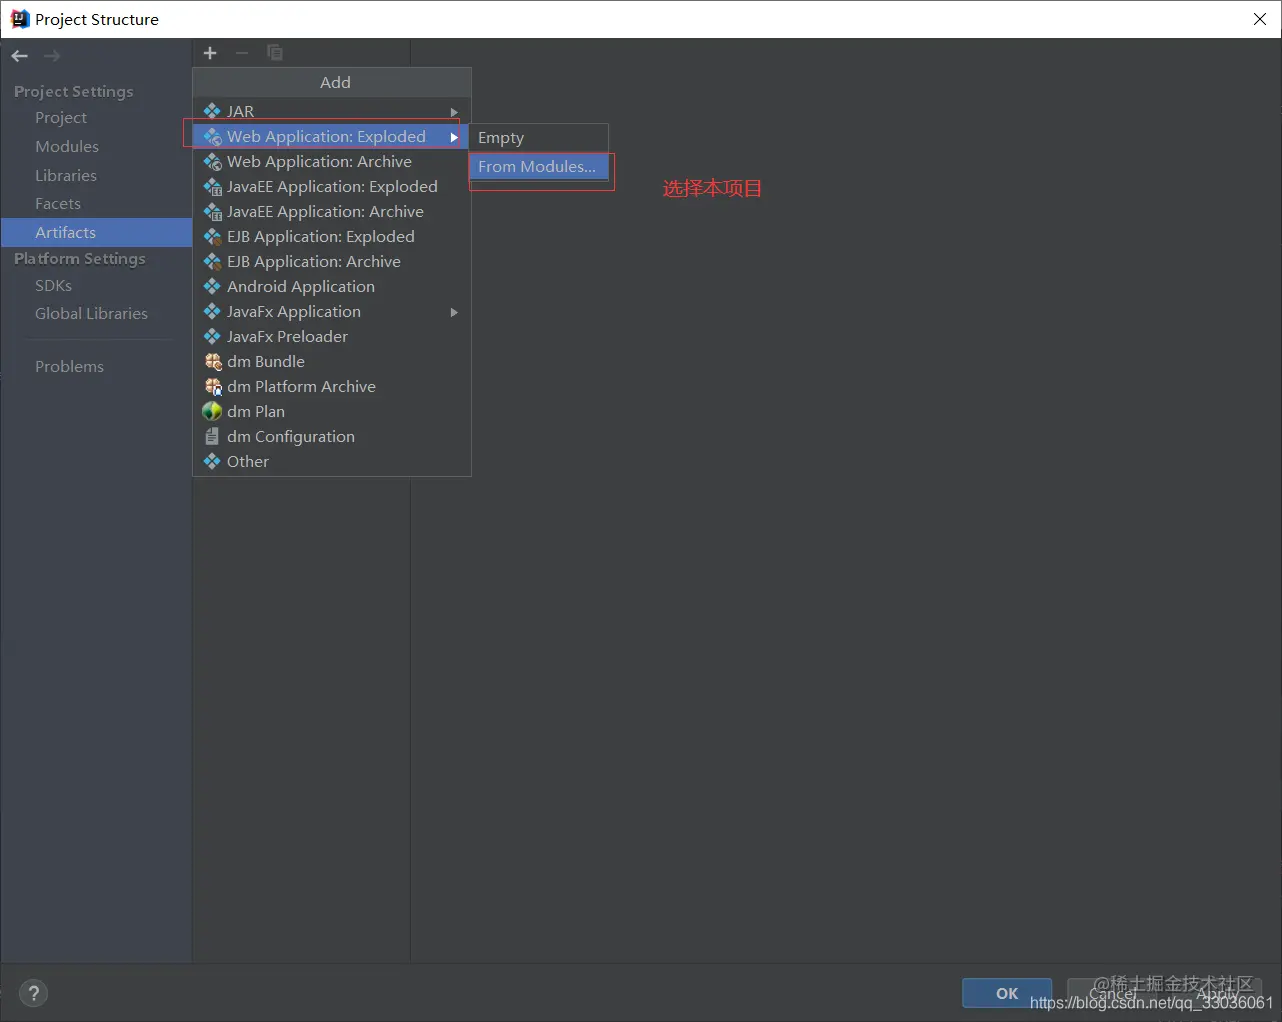
Task: Click the dm Bundle icon
Action: coord(213,361)
